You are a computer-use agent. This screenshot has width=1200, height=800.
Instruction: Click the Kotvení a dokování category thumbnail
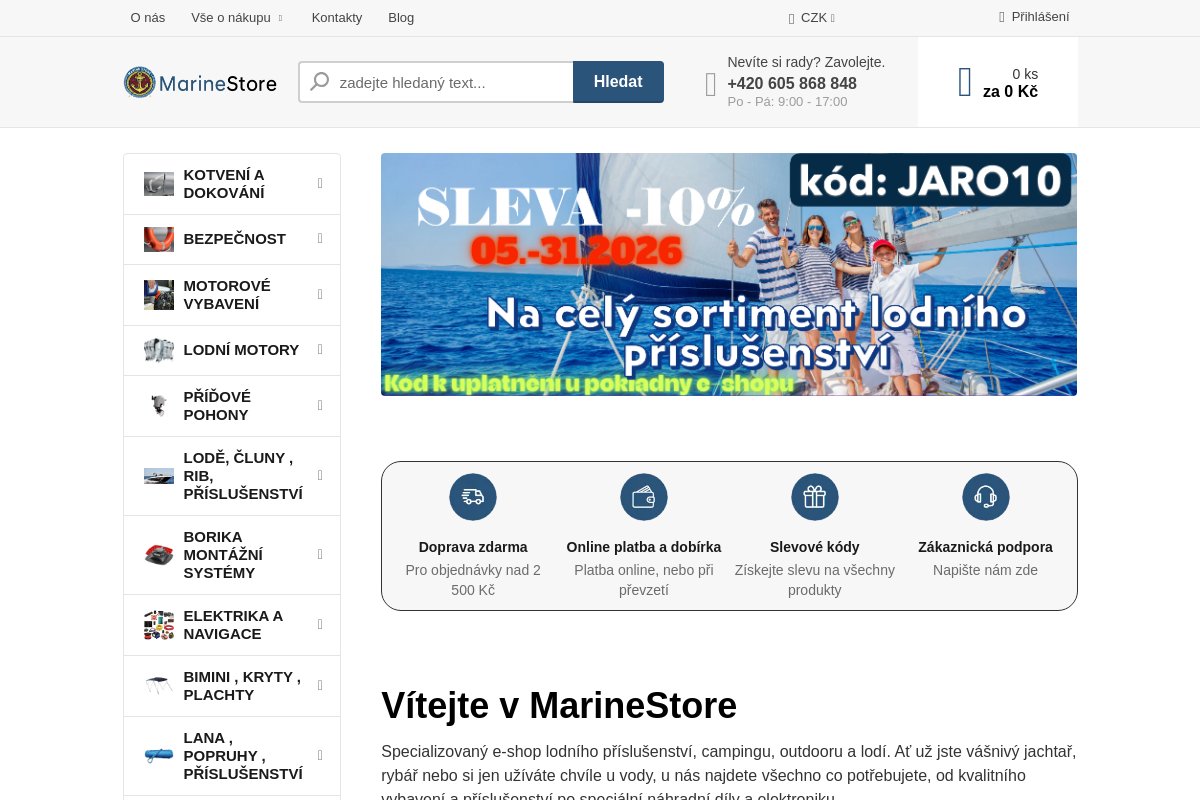(159, 184)
